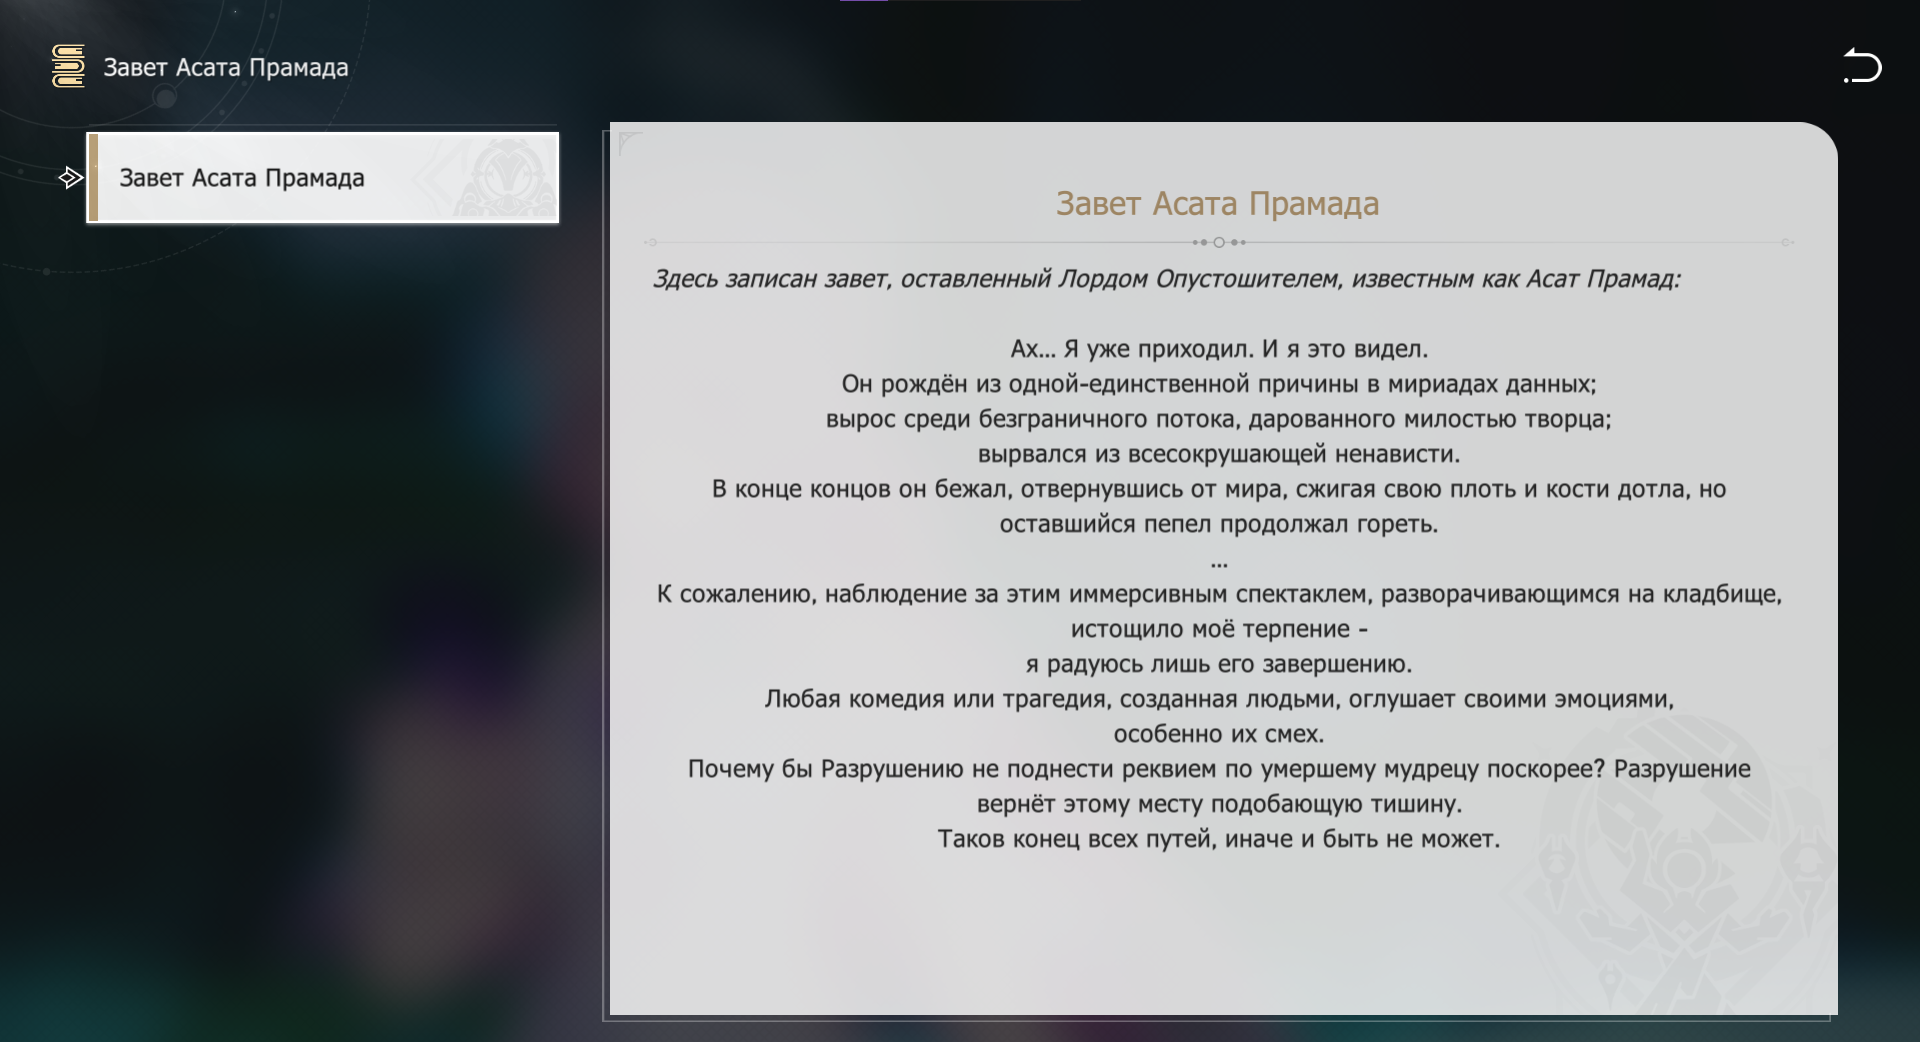
Task: Click the line особенно их смех
Action: (x=1219, y=734)
